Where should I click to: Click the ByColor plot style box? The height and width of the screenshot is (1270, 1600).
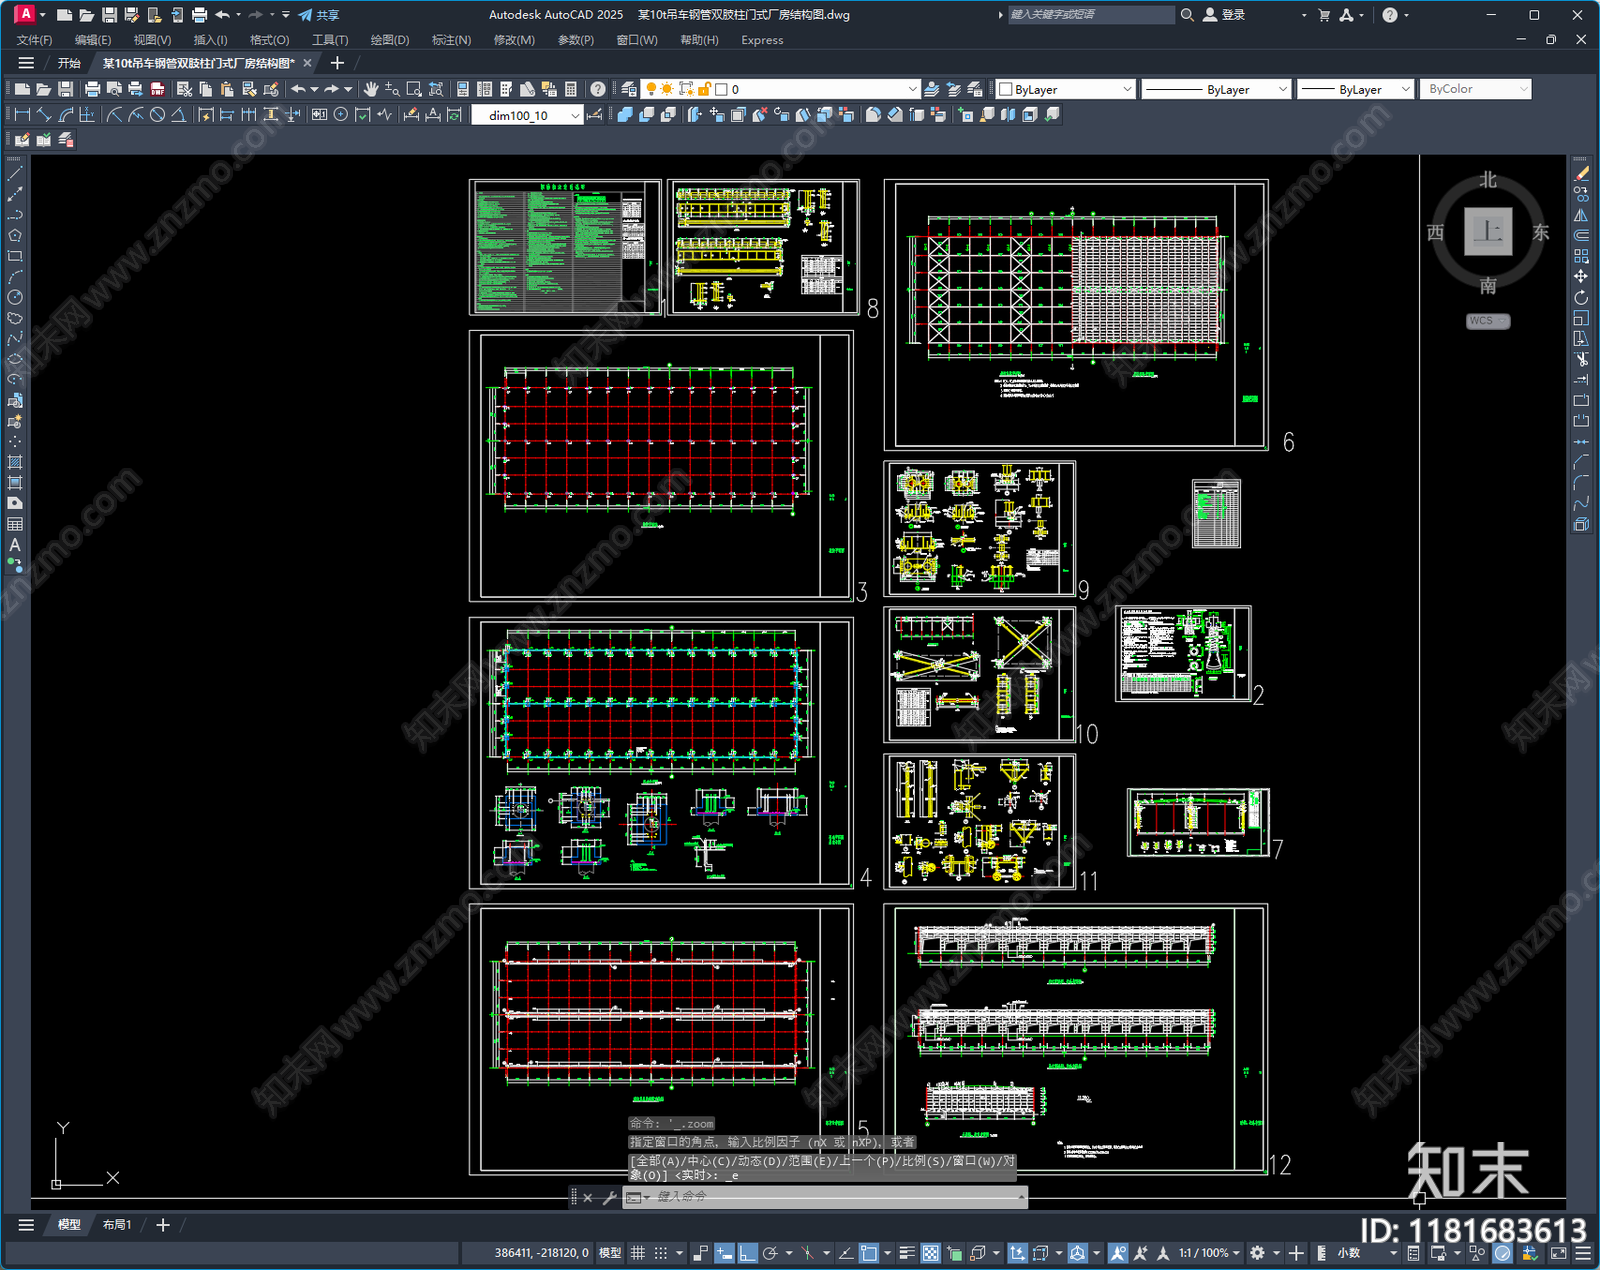(x=1475, y=89)
